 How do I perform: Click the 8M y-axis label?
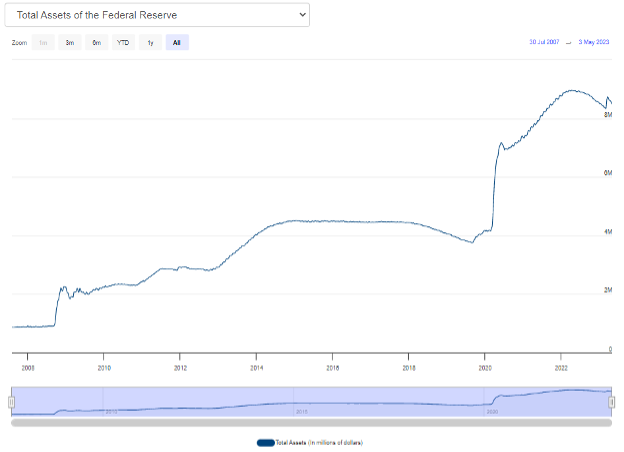tap(608, 115)
